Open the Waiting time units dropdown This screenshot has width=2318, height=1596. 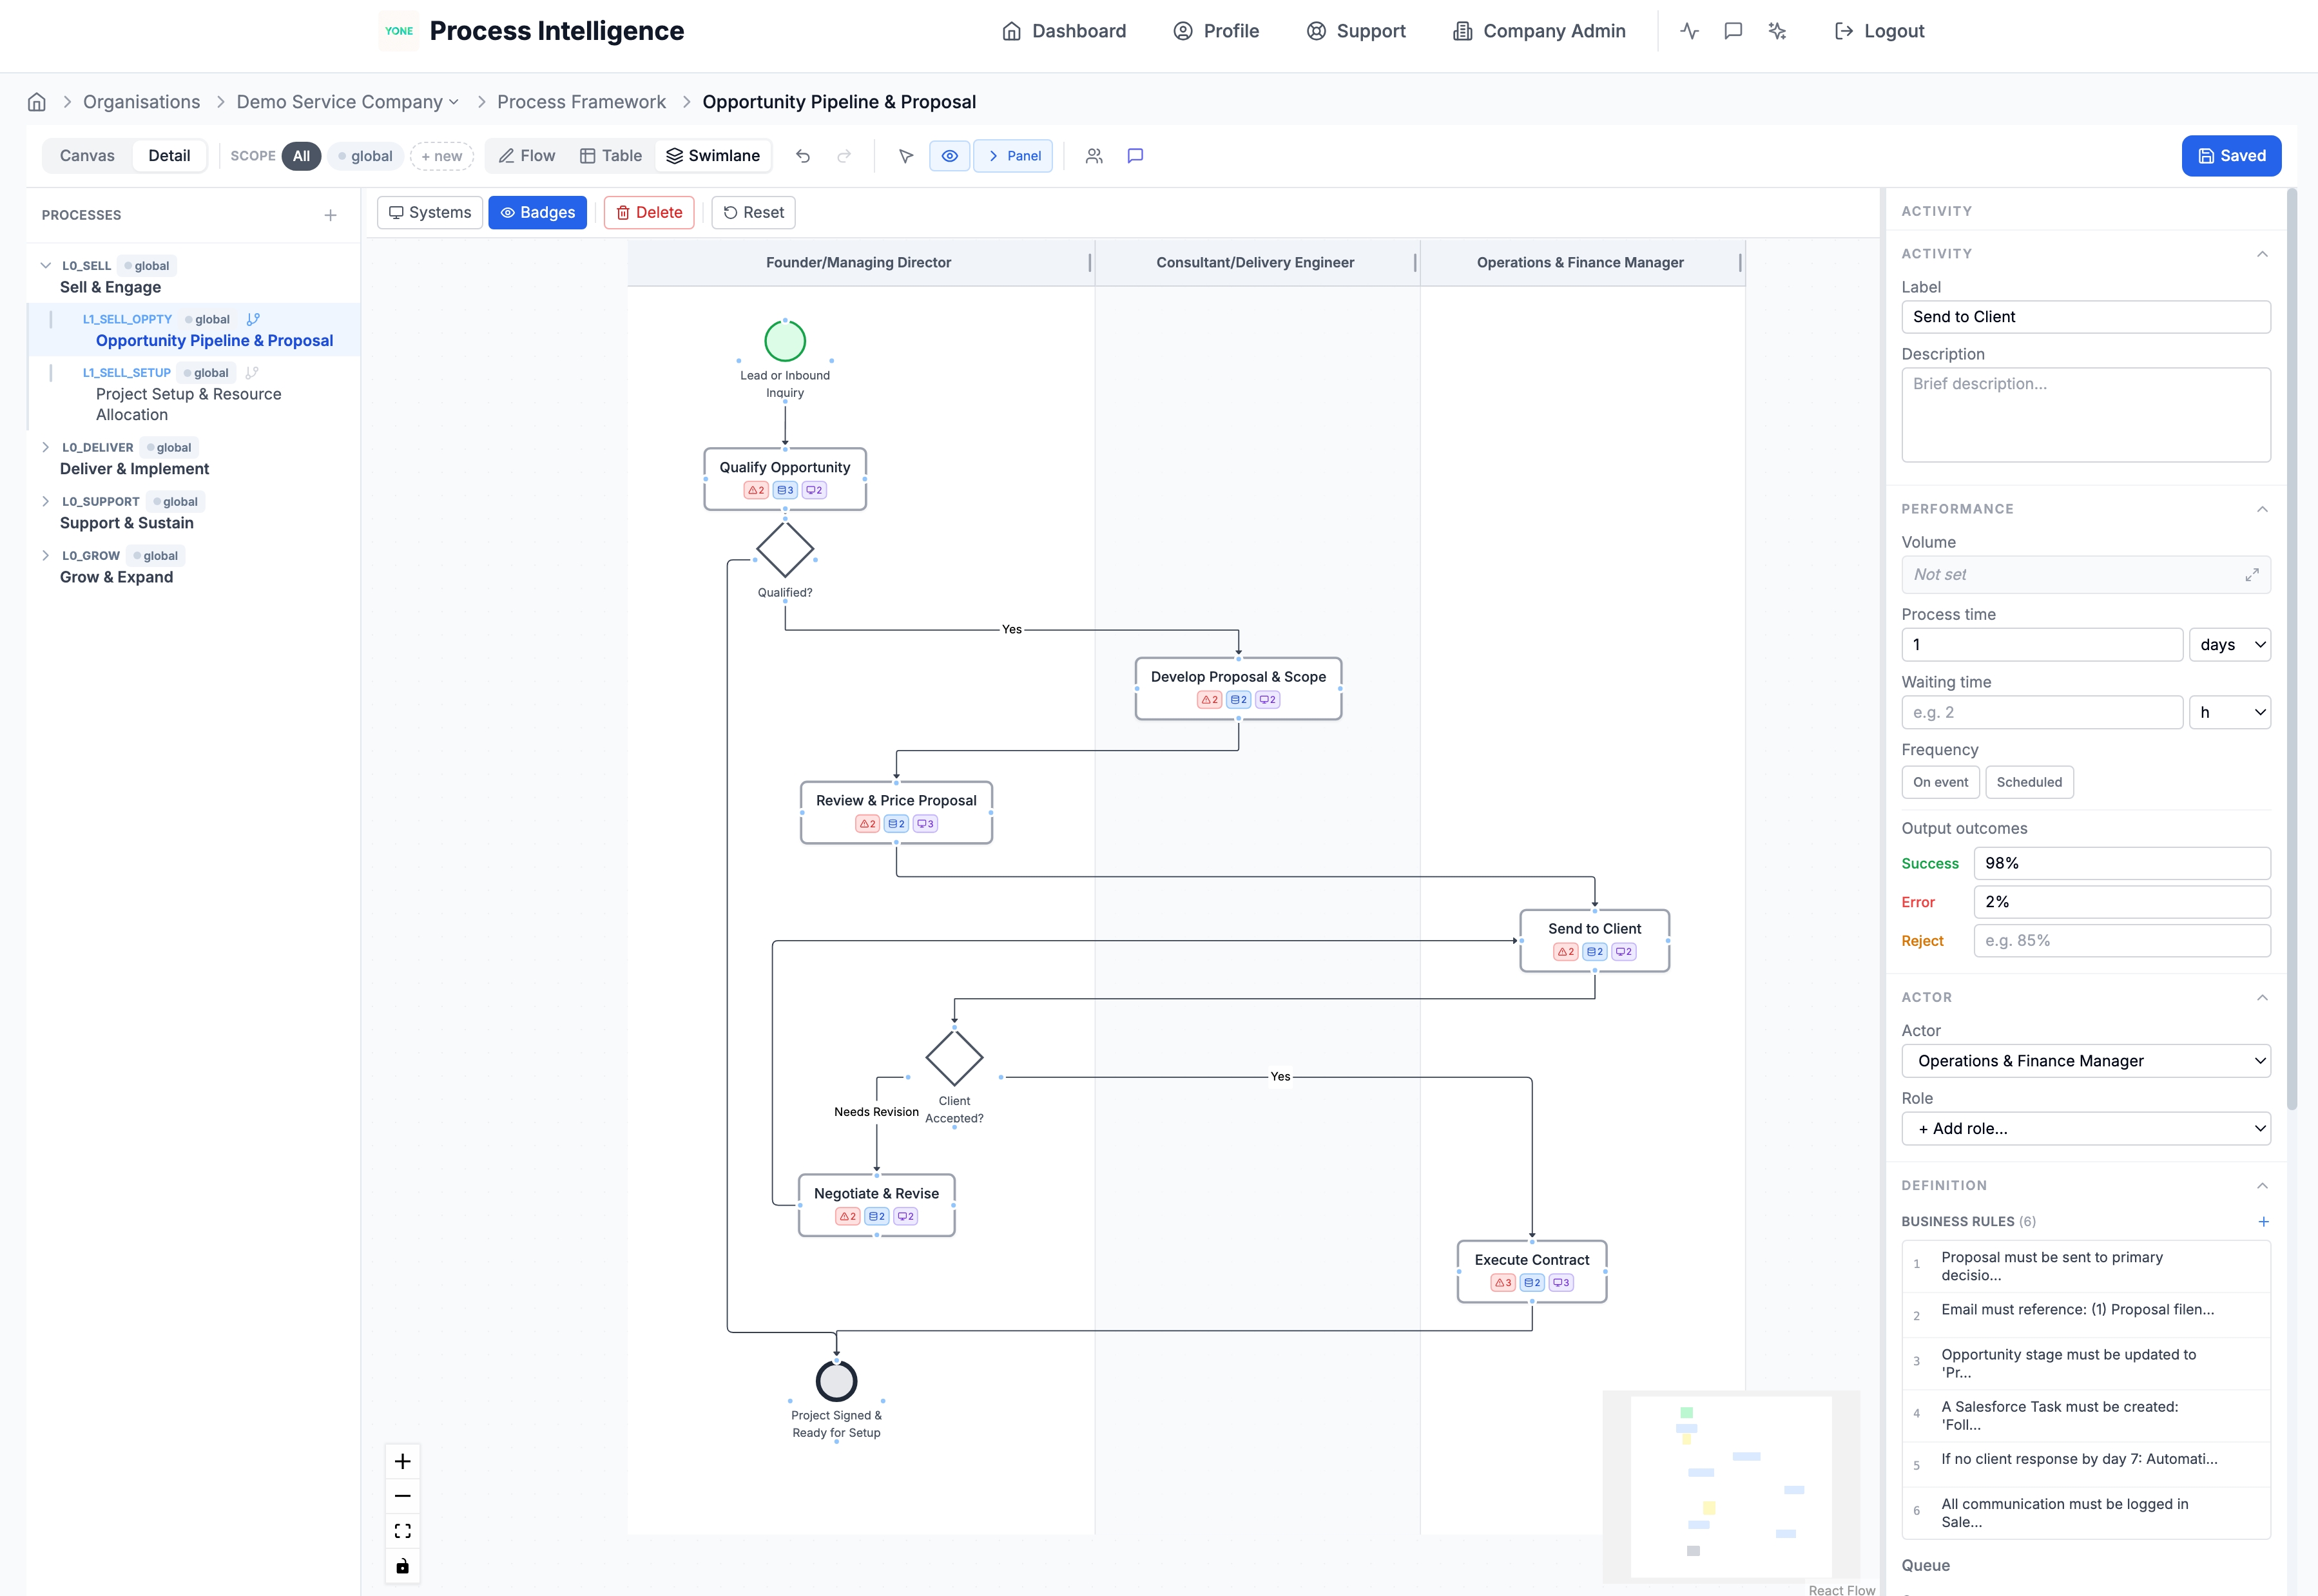2230,712
